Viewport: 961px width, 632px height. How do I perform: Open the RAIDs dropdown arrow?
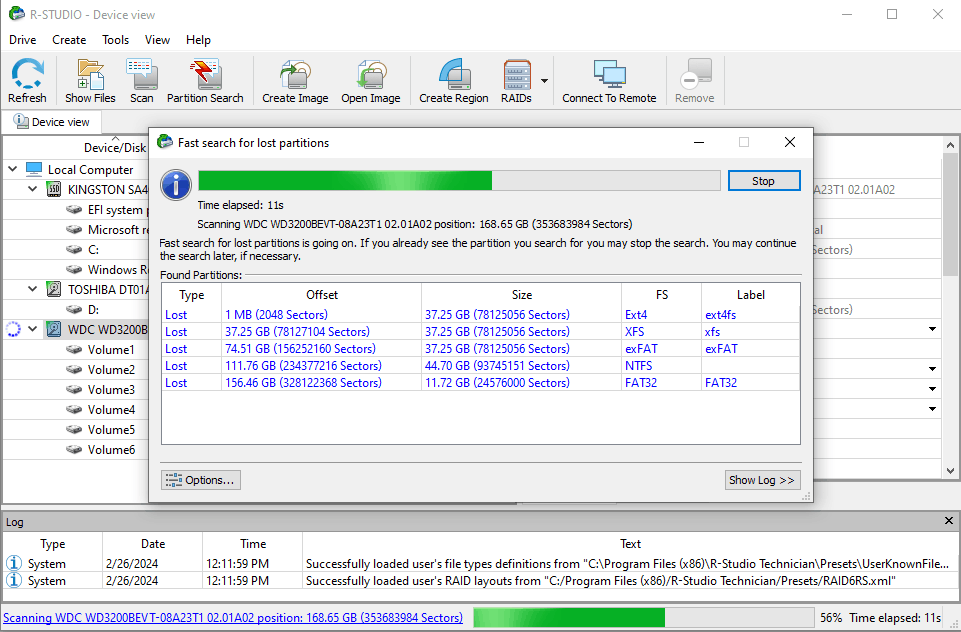(x=544, y=80)
